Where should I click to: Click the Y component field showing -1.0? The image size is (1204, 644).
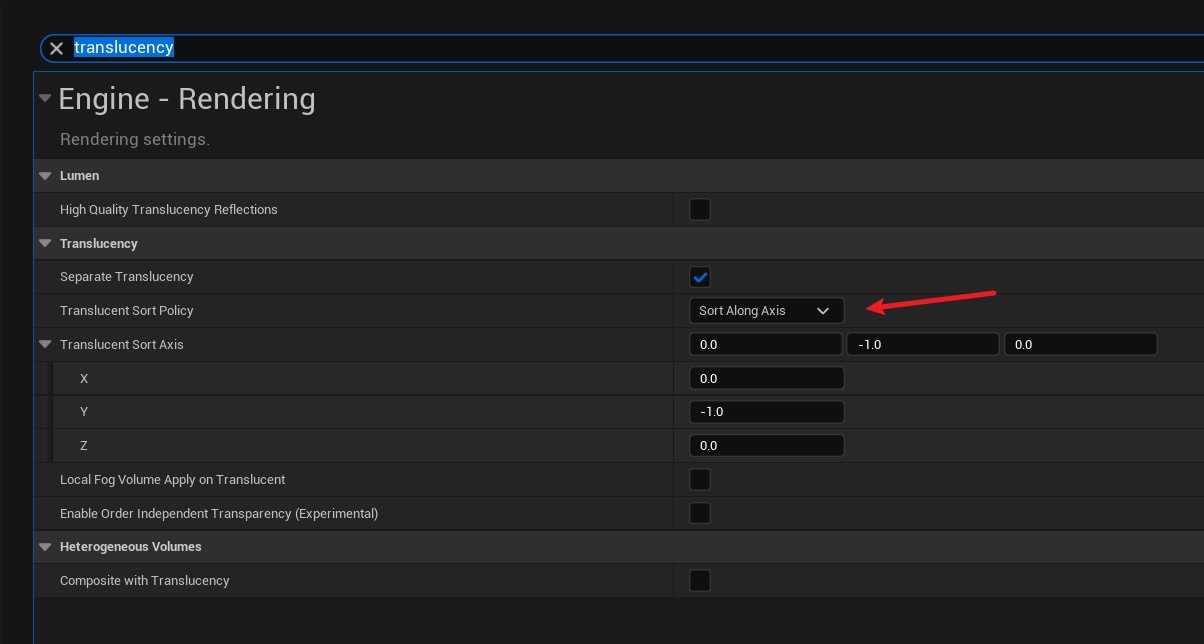pos(766,412)
